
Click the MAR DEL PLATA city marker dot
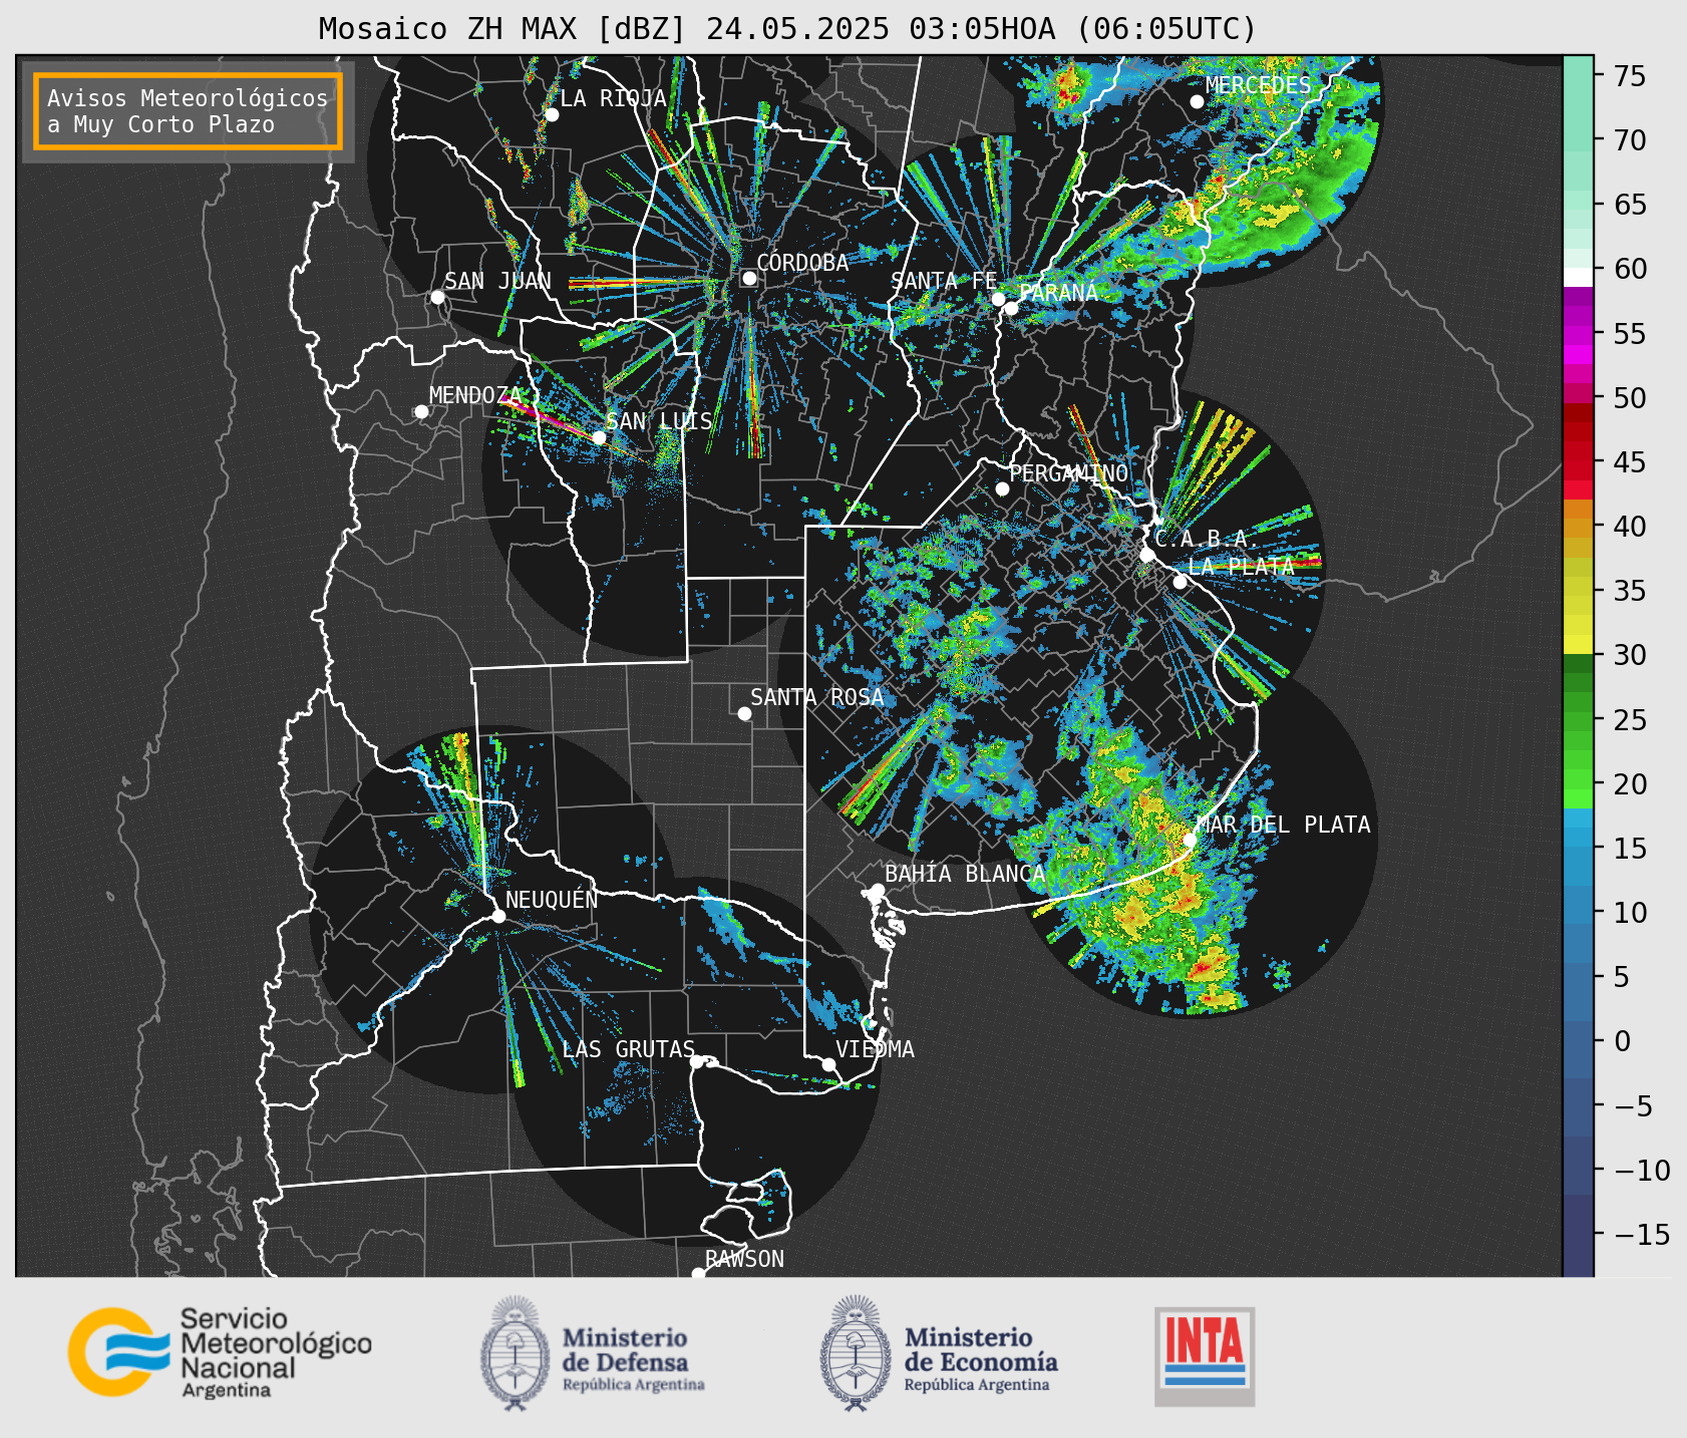1190,840
